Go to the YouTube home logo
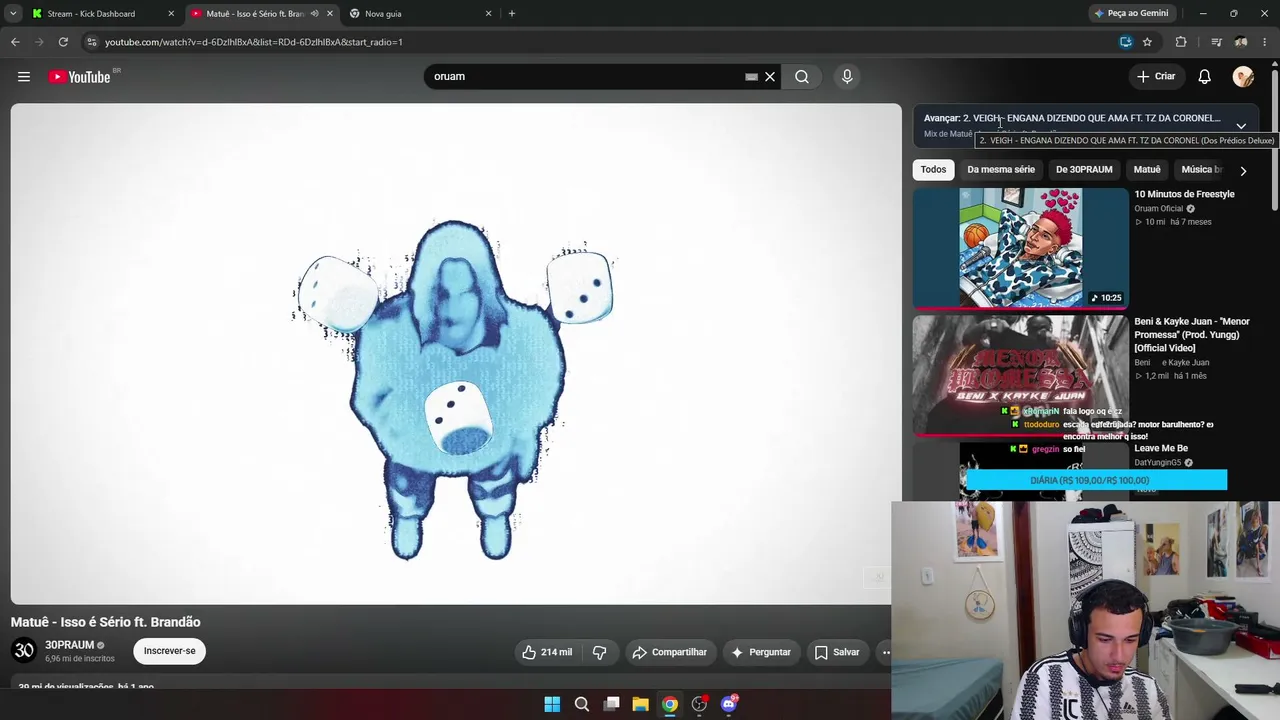This screenshot has width=1280, height=720. pyautogui.click(x=79, y=77)
